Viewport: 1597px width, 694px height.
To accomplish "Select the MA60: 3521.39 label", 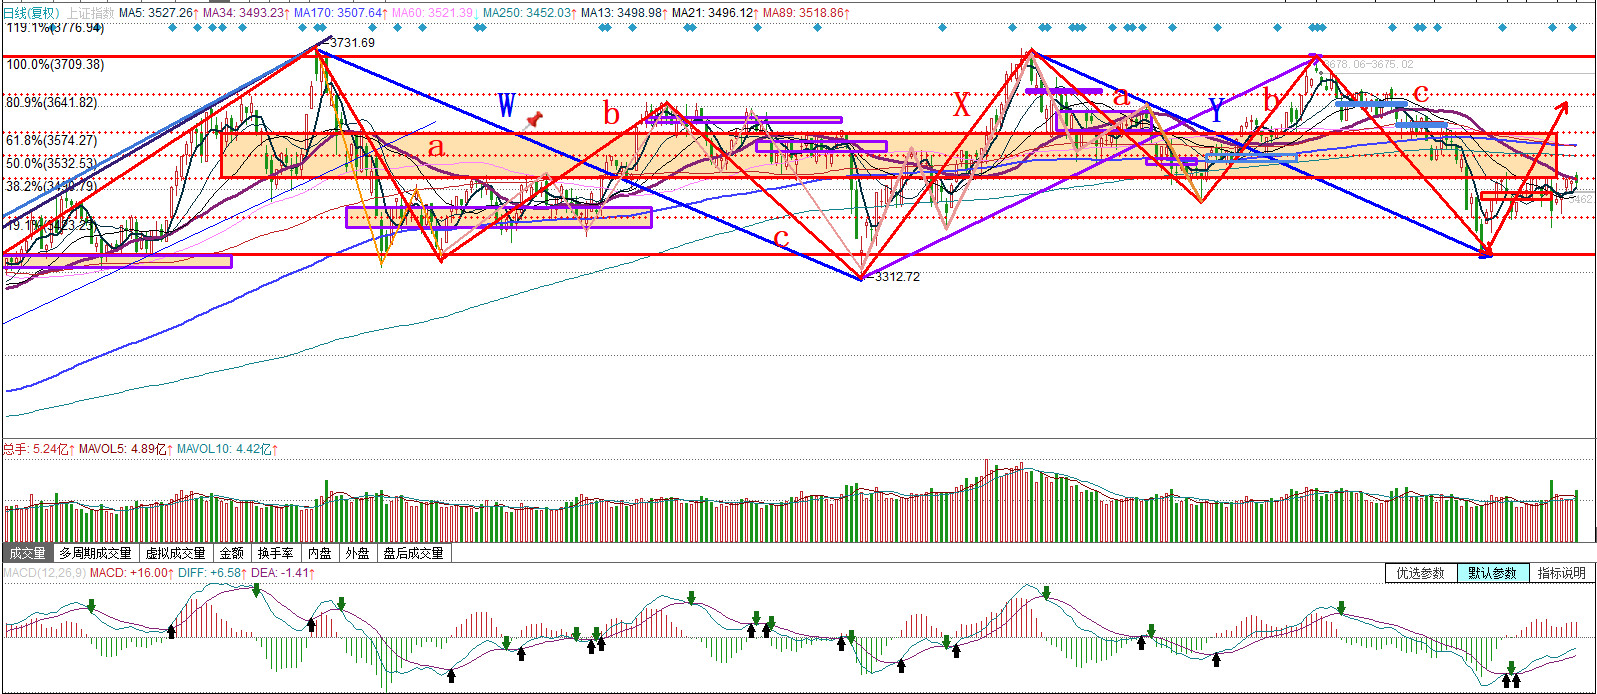I will point(433,13).
